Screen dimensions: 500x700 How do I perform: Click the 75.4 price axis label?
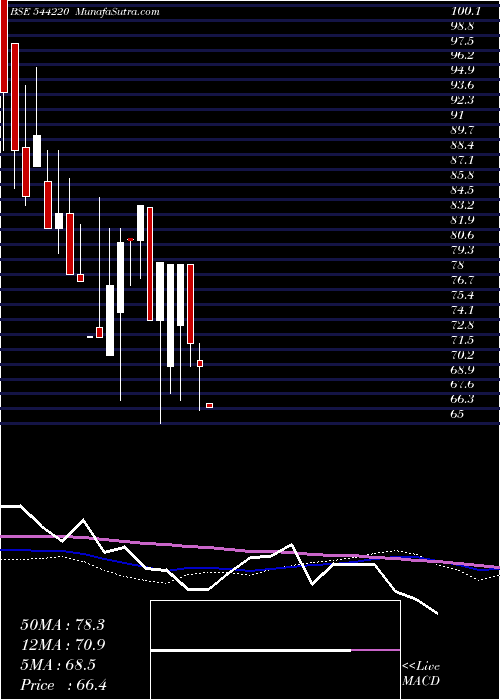pyautogui.click(x=462, y=295)
